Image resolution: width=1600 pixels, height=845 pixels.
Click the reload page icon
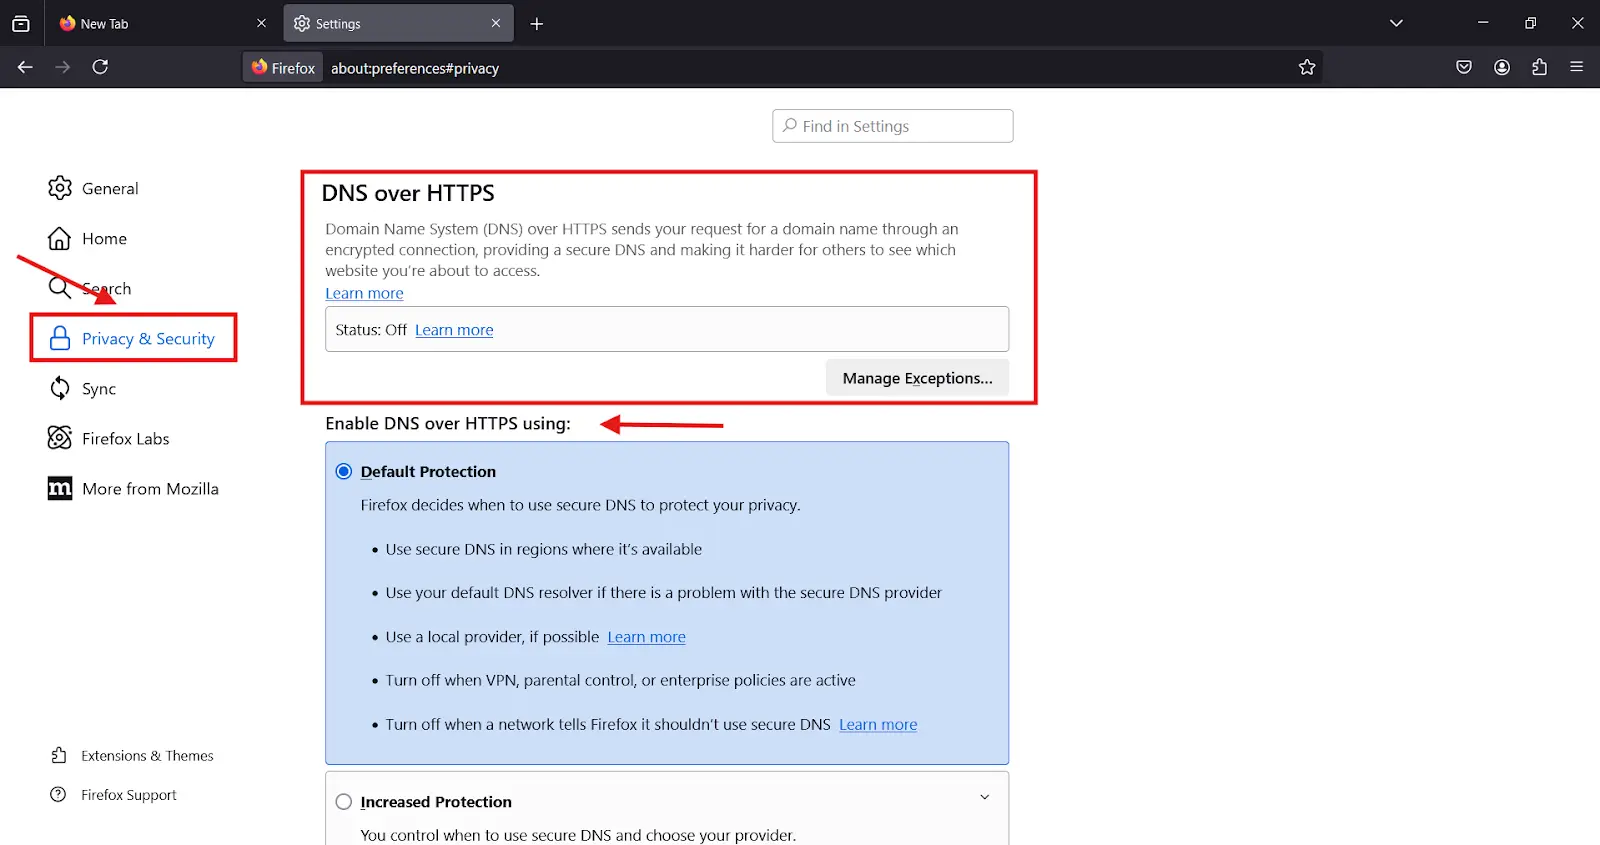(100, 67)
